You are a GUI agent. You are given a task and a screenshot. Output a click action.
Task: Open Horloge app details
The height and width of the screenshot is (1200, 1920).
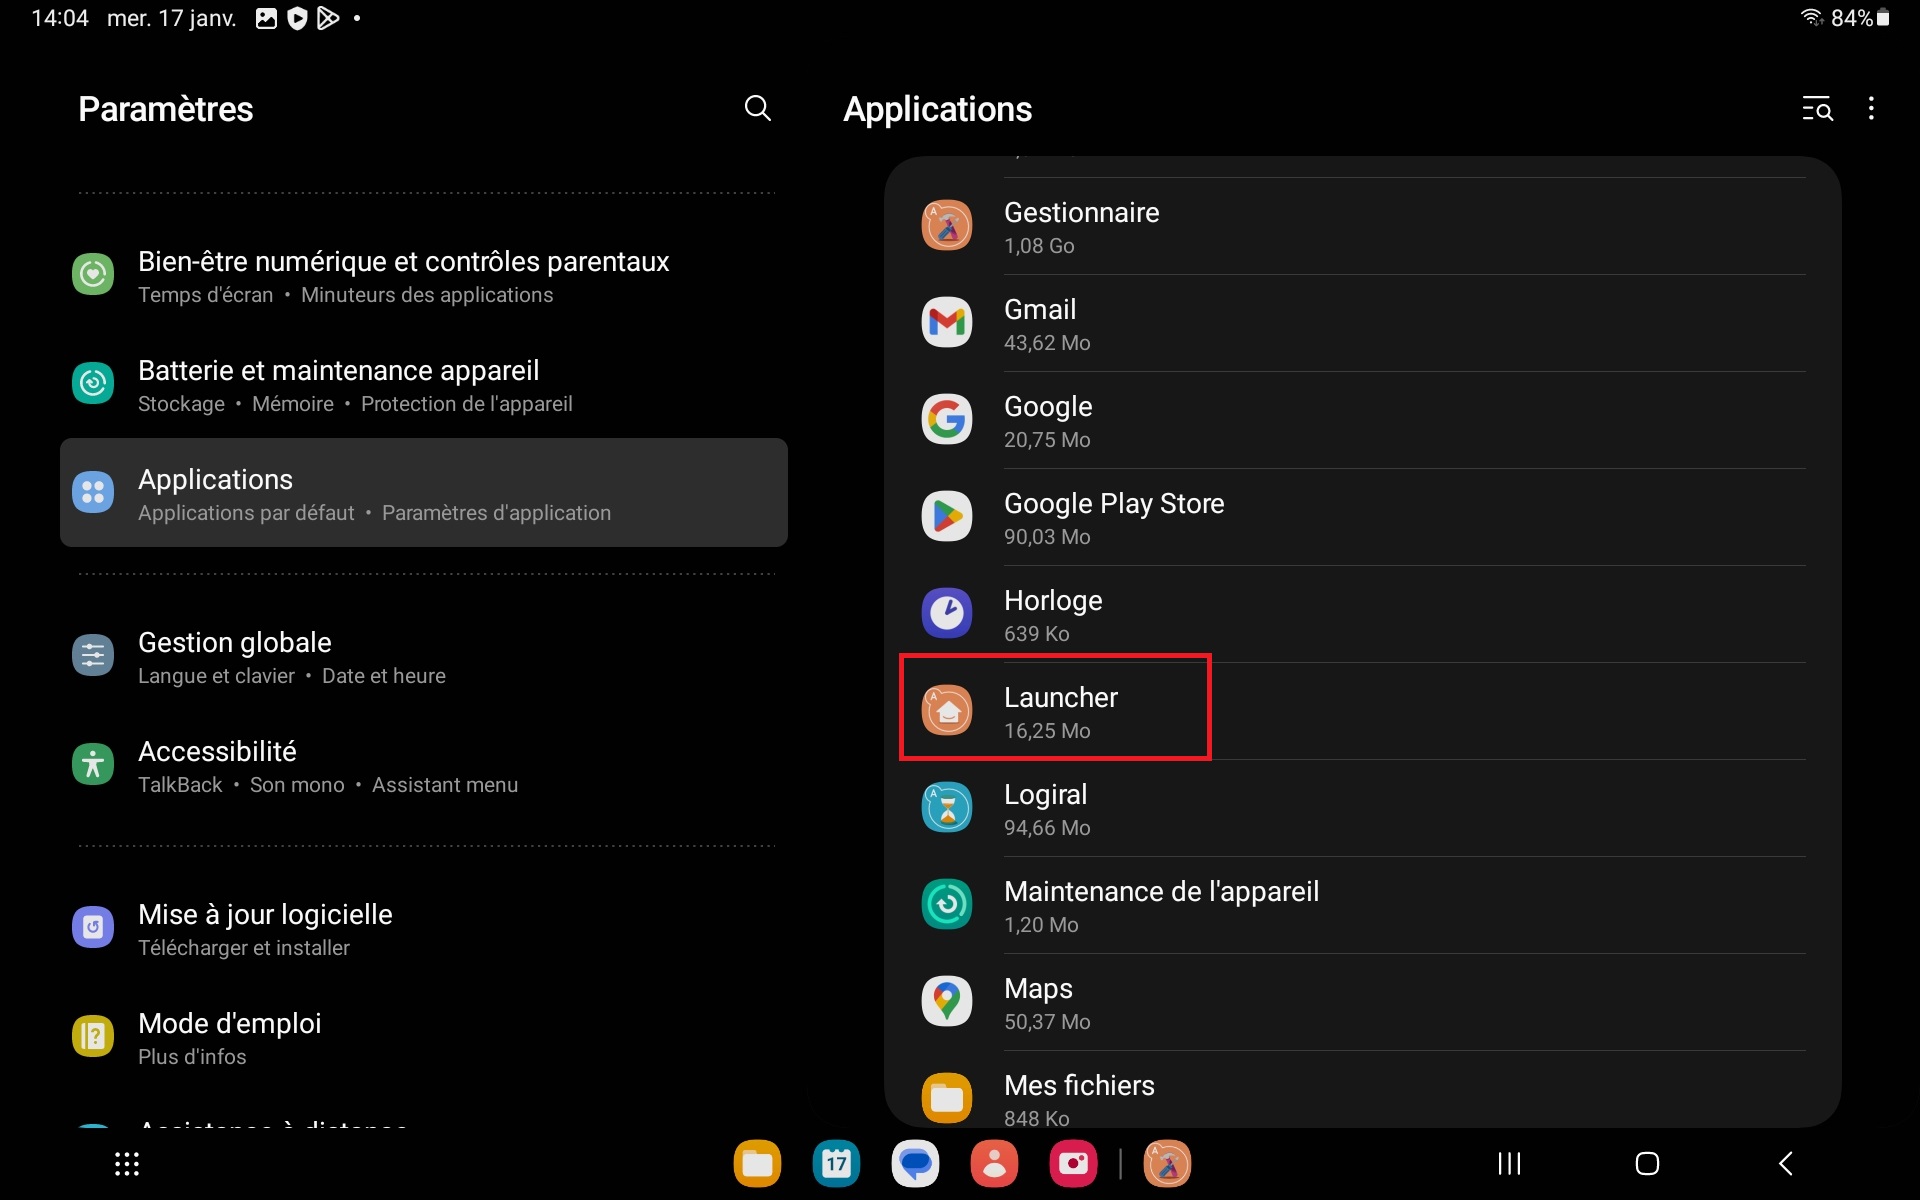coord(1363,614)
